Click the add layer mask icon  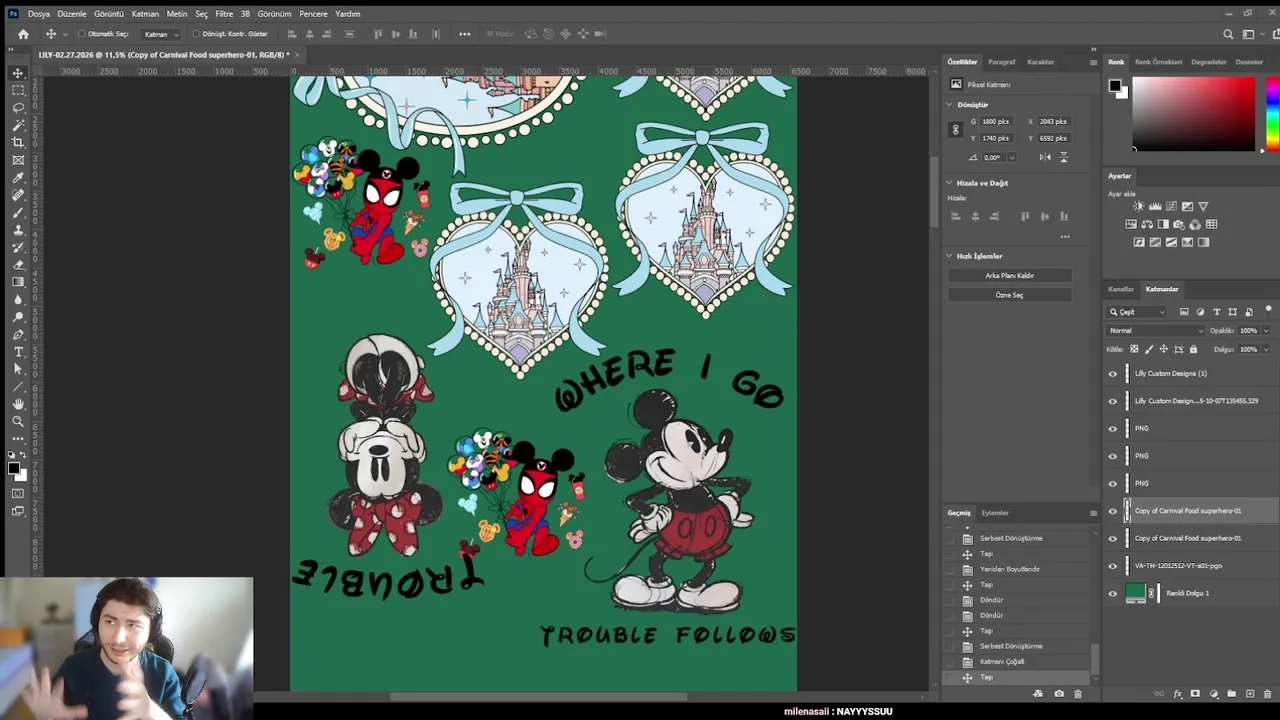[1195, 694]
